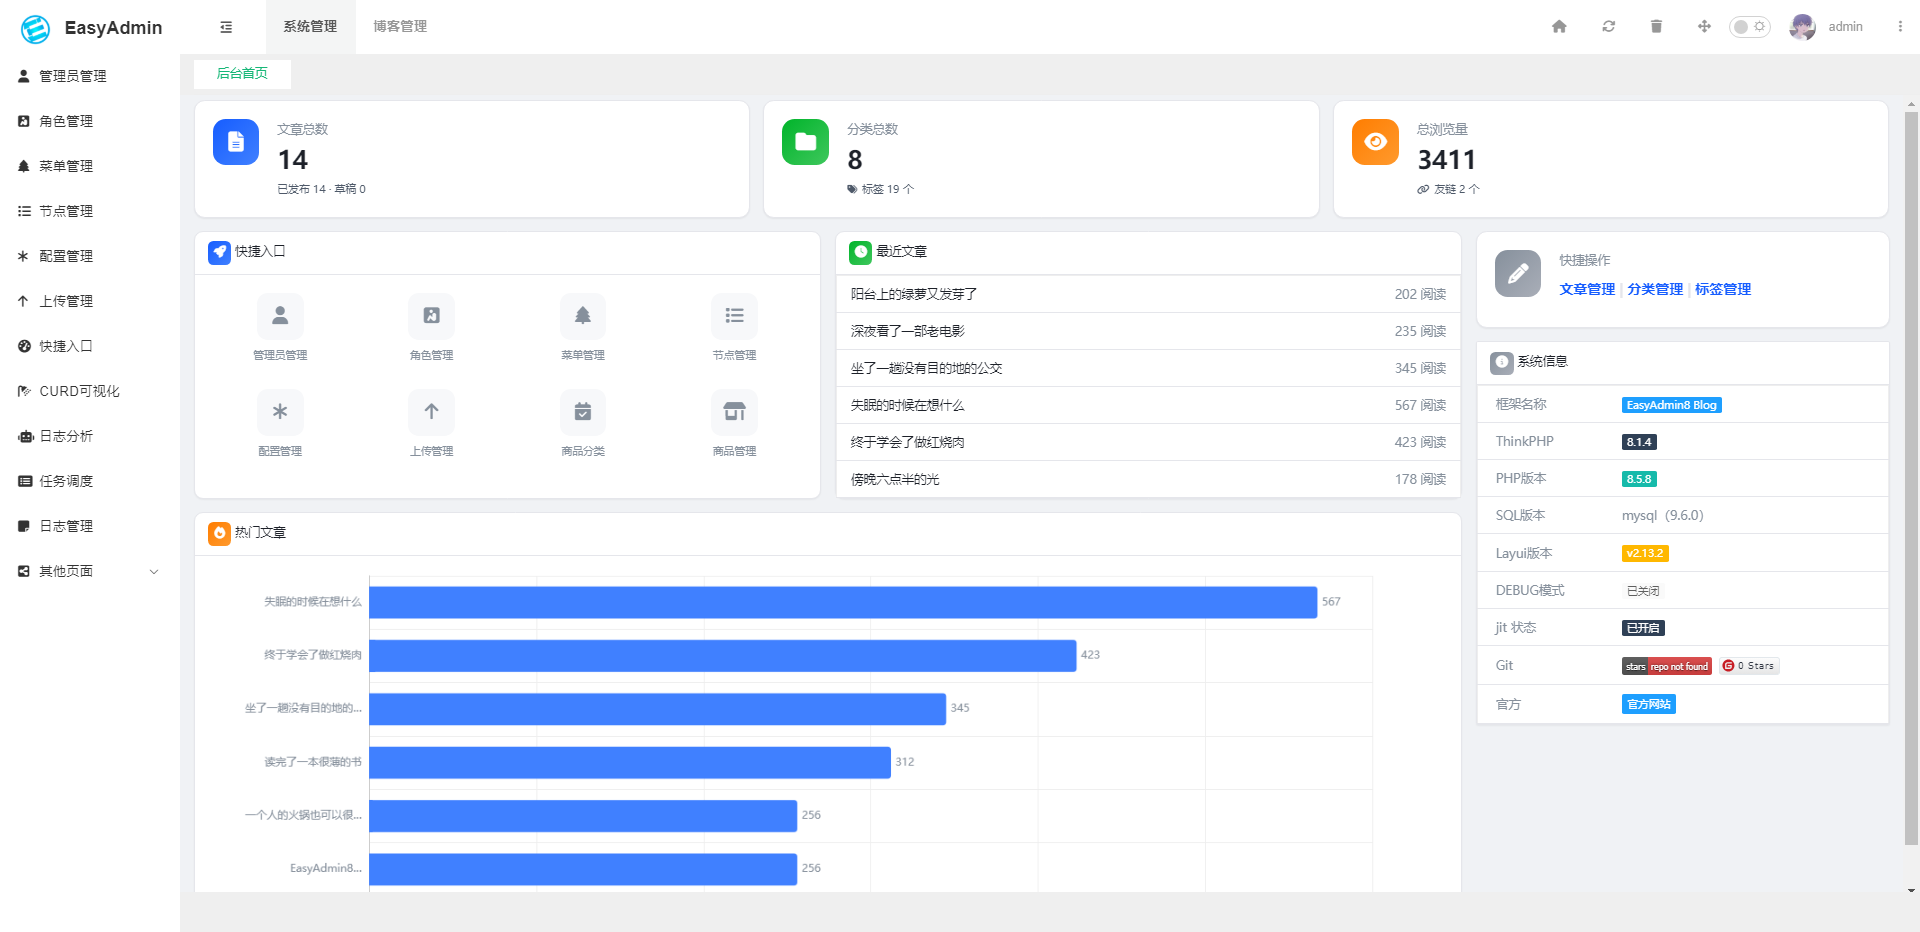Click the 567 bar in 热门文章 chart

(x=843, y=602)
